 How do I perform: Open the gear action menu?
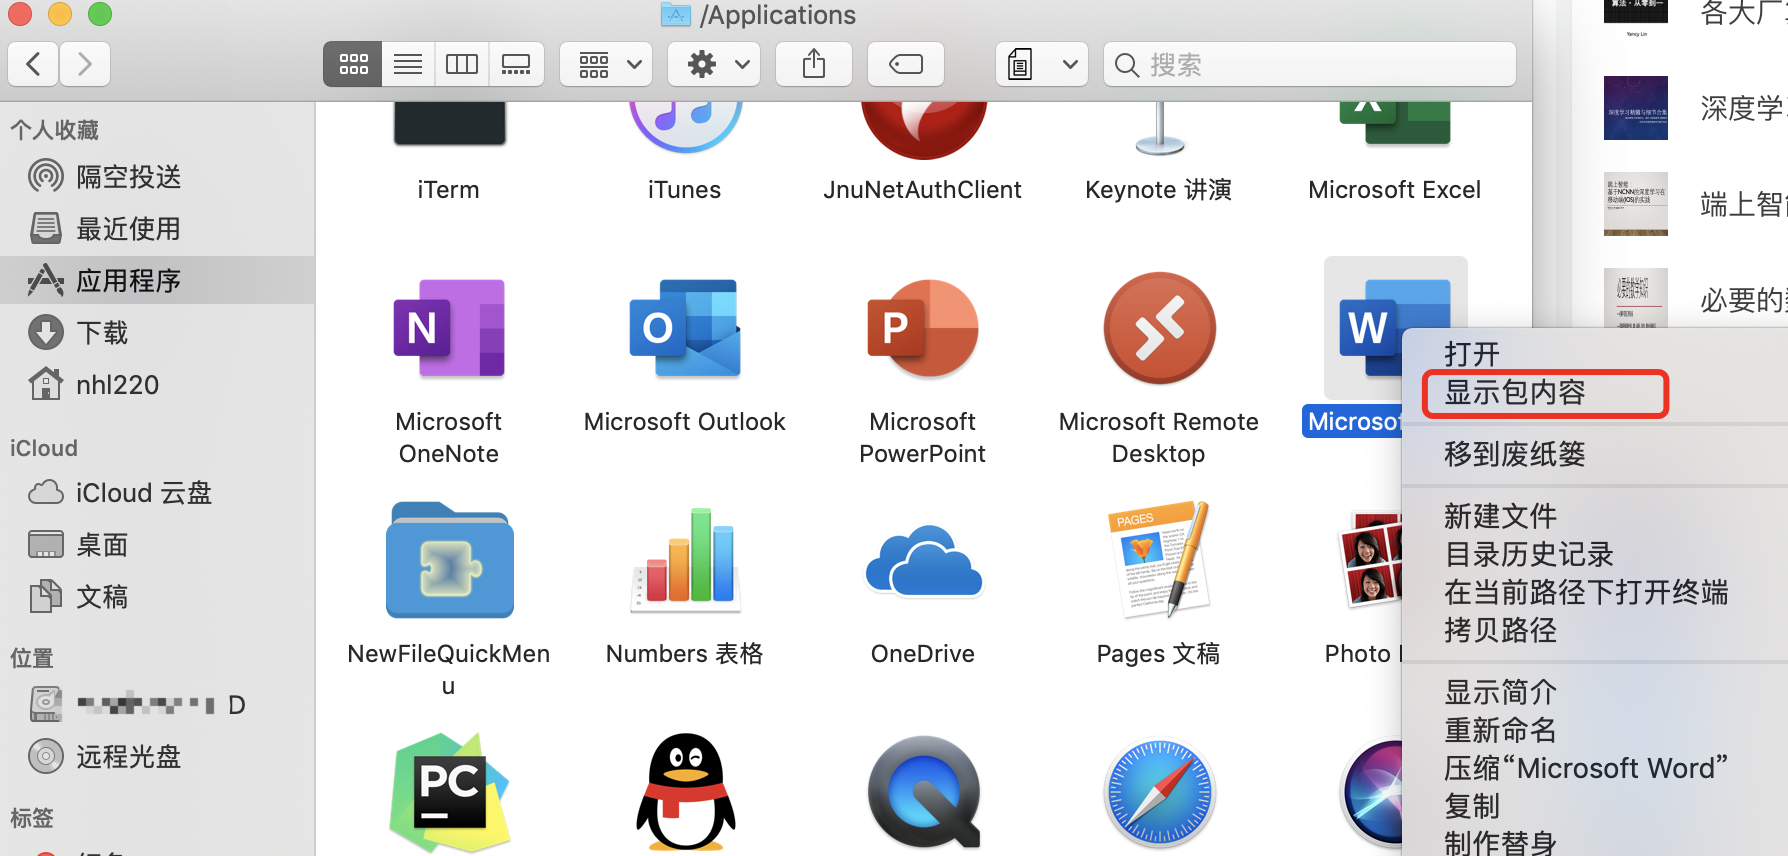point(714,65)
